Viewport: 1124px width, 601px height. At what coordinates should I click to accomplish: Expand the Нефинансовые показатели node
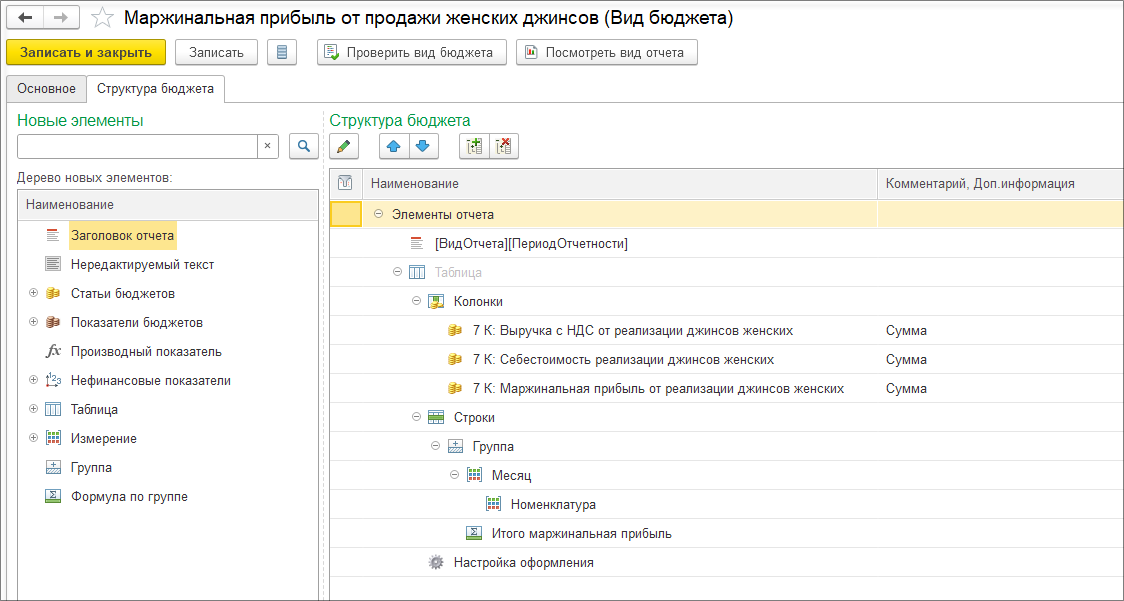(x=33, y=380)
